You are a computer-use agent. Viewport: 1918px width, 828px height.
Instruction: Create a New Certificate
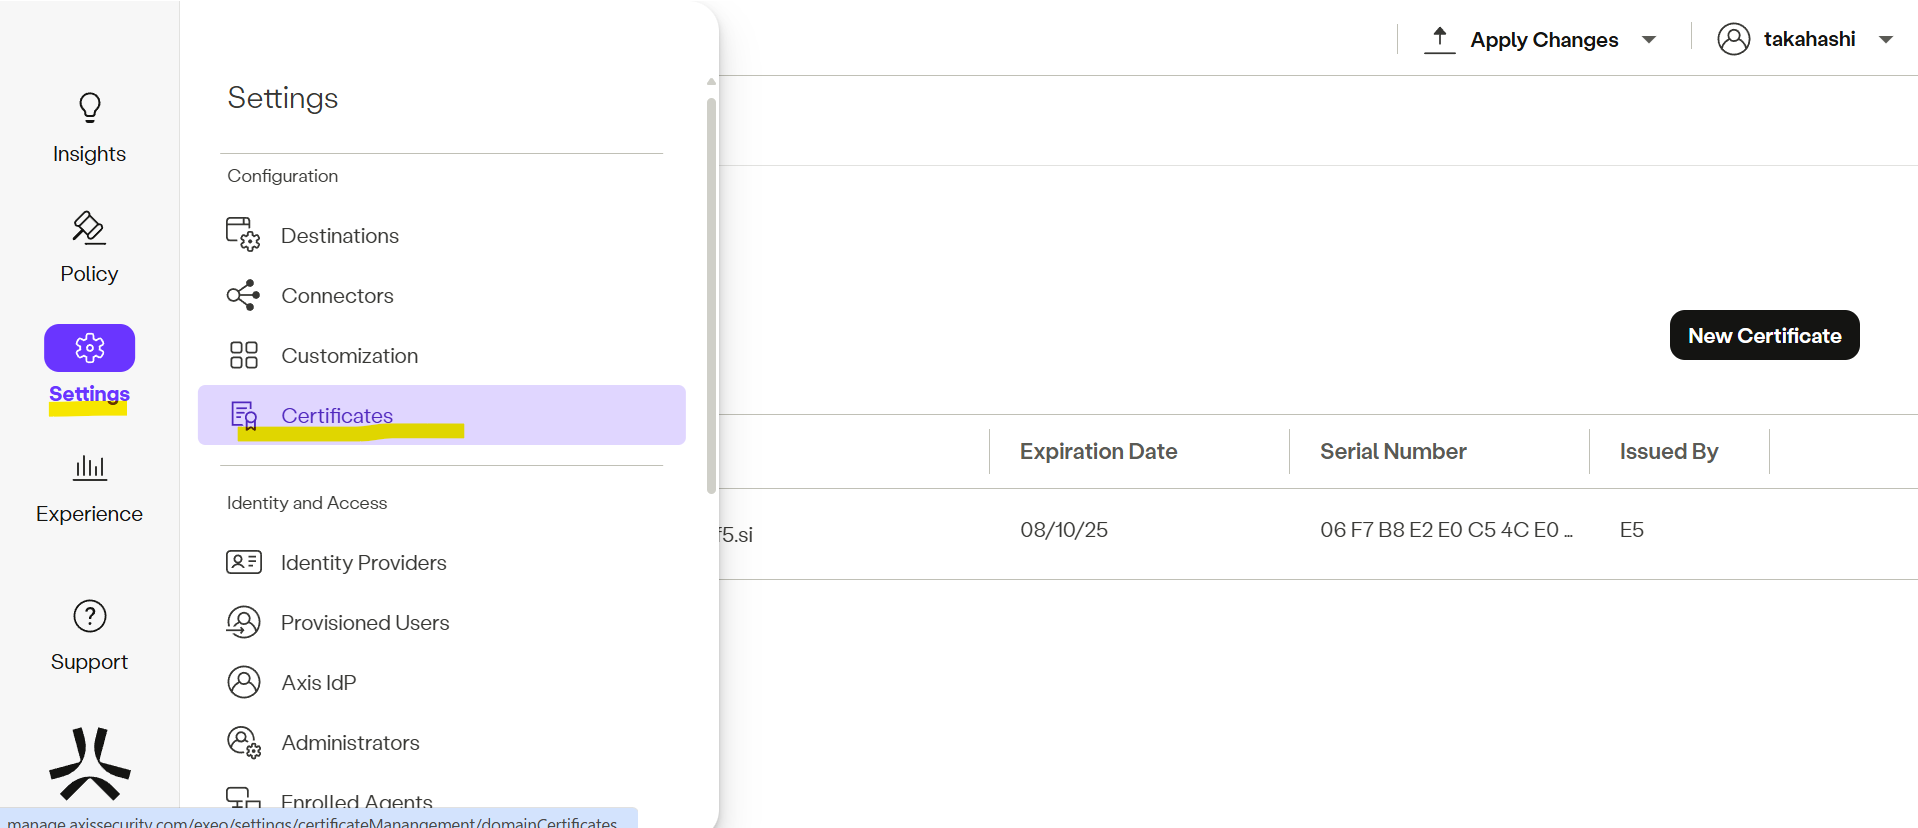click(1764, 335)
